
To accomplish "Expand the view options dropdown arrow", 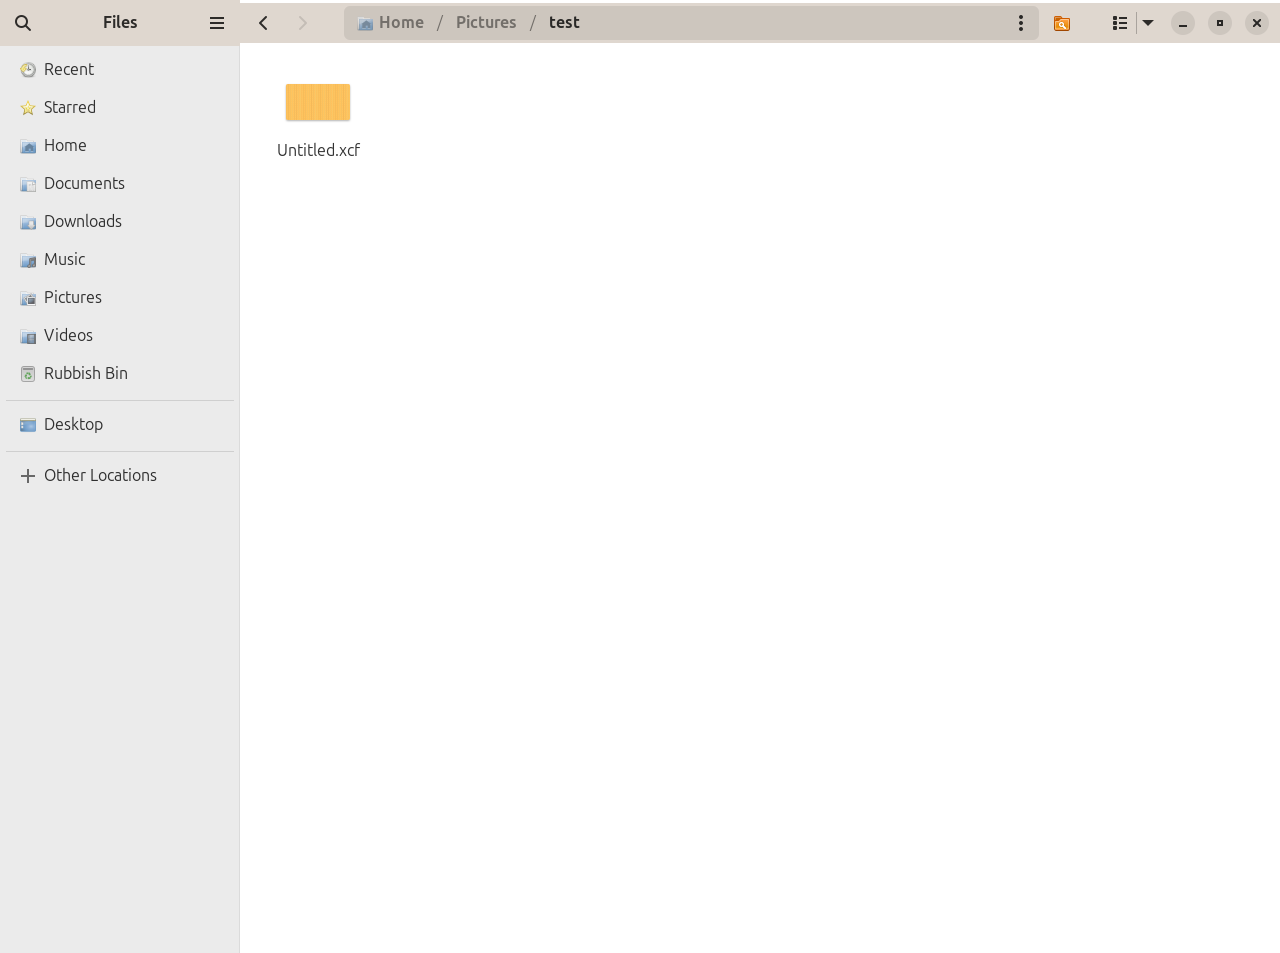I will [x=1148, y=23].
